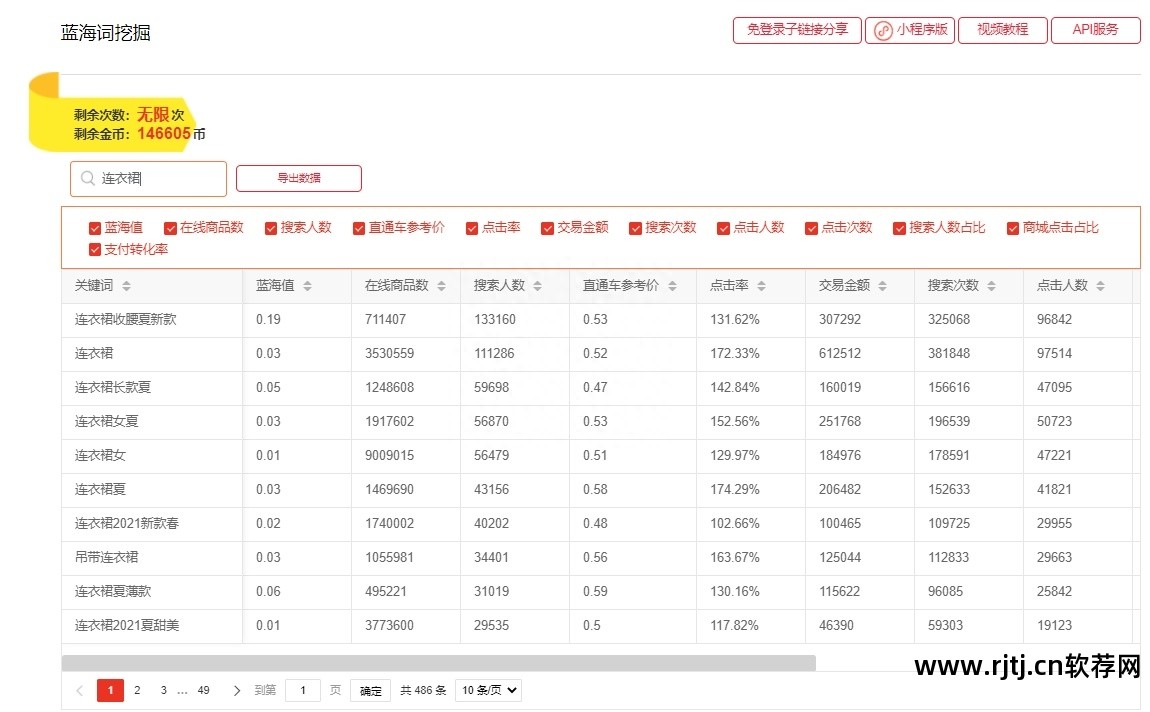Sort the 搜索人数 column via its arrows
The height and width of the screenshot is (712, 1150).
click(x=537, y=286)
